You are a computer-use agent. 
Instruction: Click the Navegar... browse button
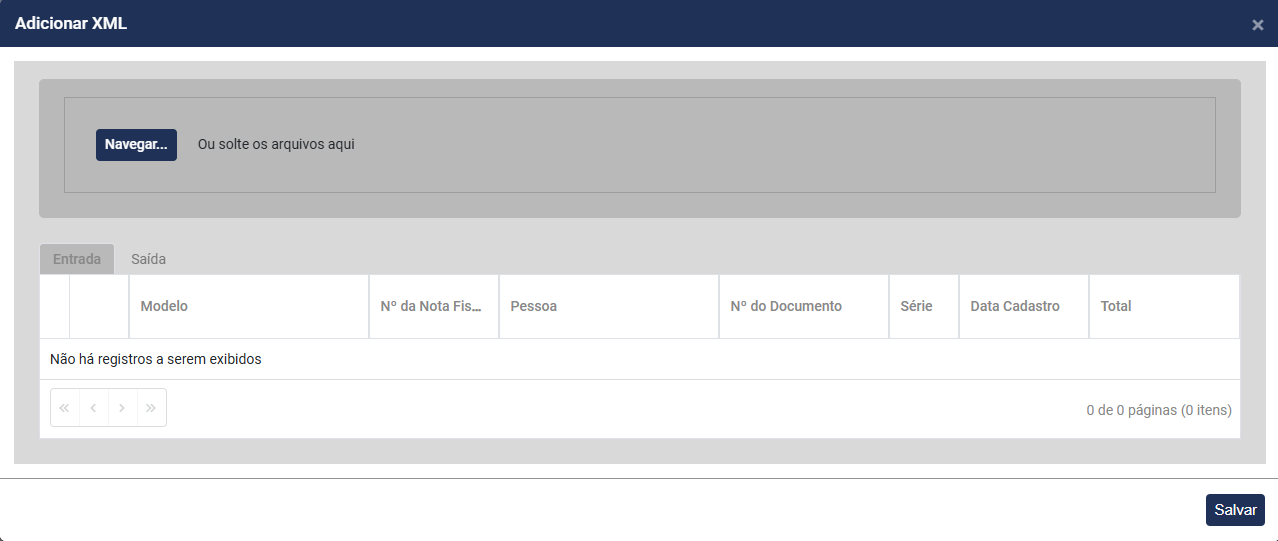[x=136, y=144]
